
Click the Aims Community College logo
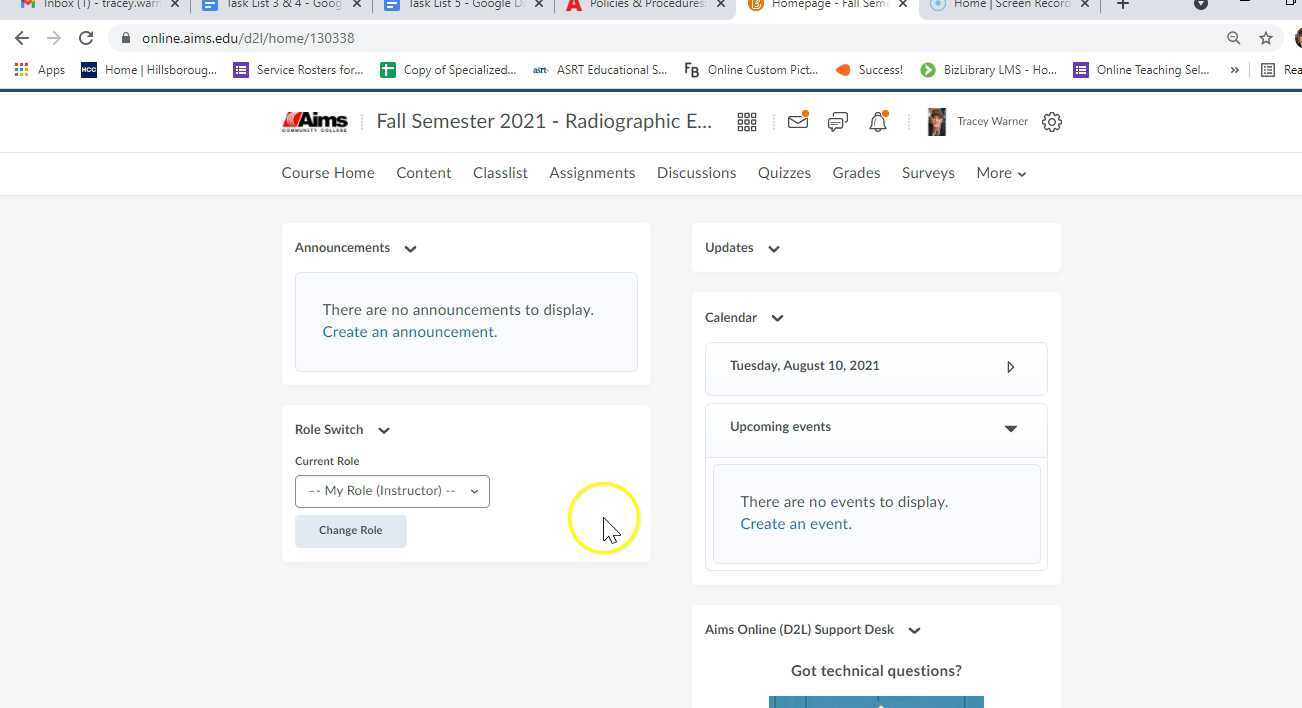(314, 121)
